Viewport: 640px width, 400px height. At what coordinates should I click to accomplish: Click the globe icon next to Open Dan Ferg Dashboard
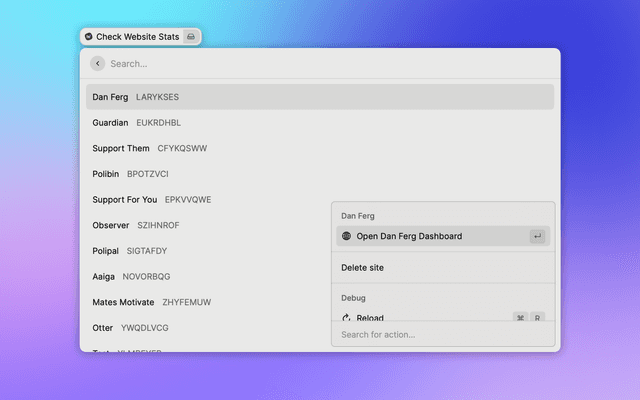click(x=346, y=237)
